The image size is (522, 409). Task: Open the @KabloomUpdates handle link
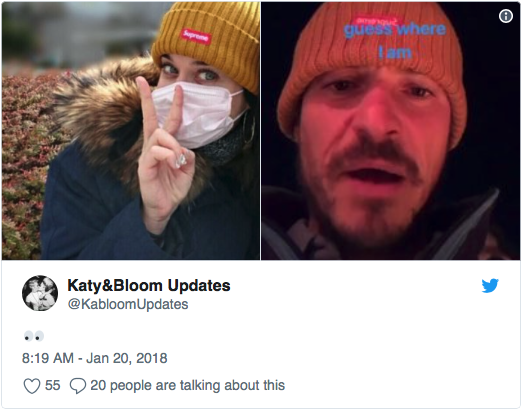128,304
